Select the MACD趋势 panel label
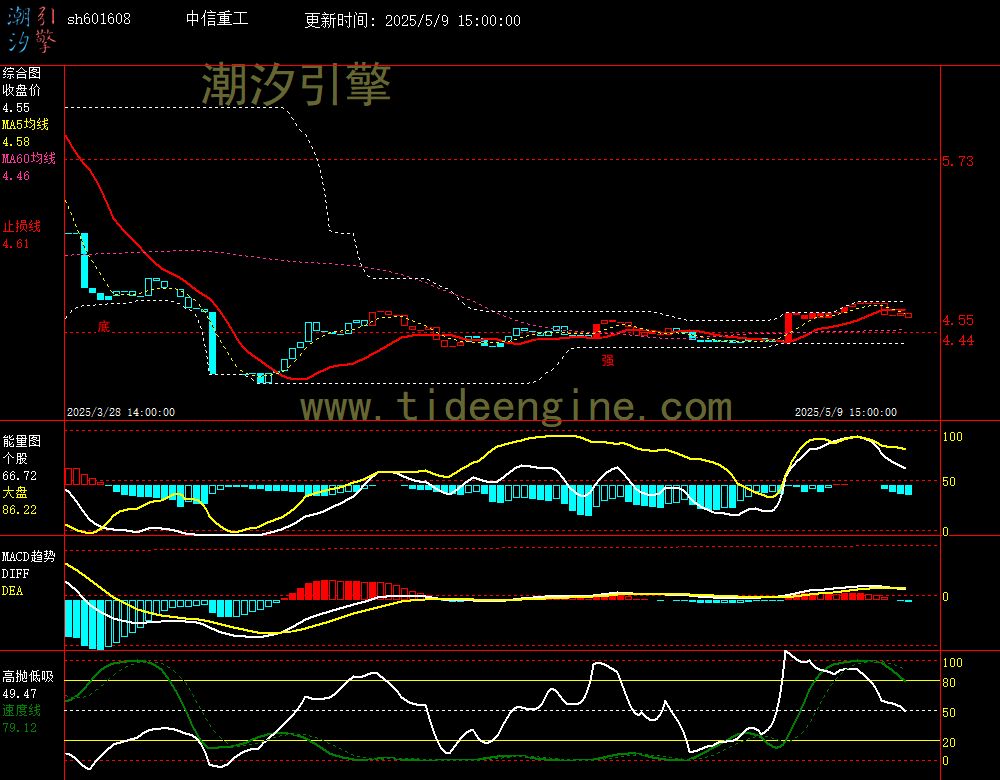Screen dimensions: 1000x780 (29, 557)
